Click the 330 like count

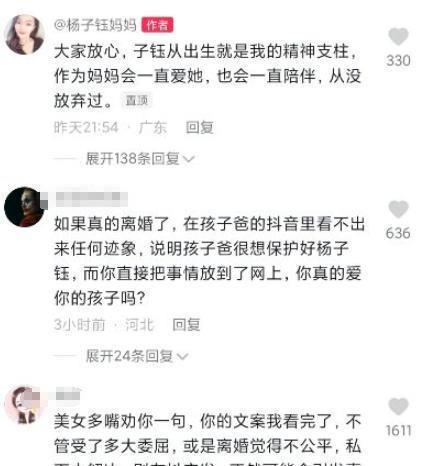tap(398, 61)
